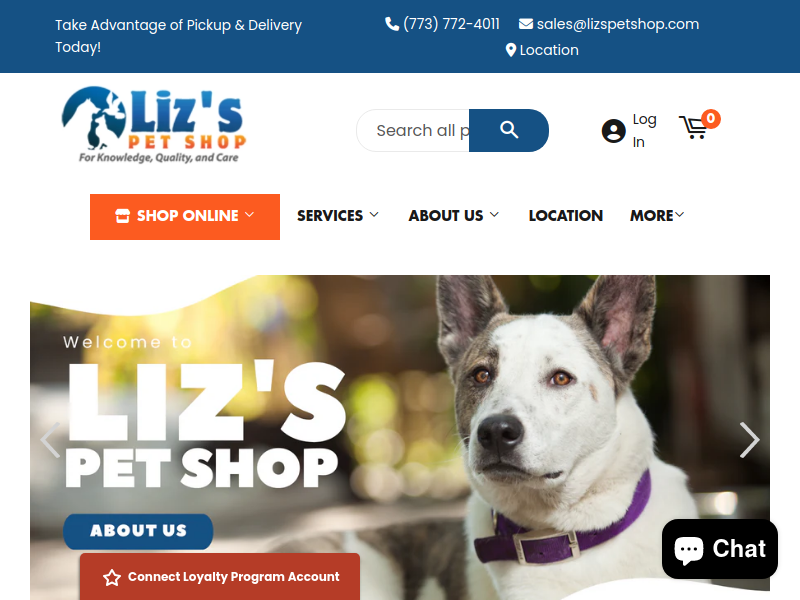This screenshot has height=600, width=800.
Task: Click the phone icon beside (773) 772-4011
Action: point(392,24)
